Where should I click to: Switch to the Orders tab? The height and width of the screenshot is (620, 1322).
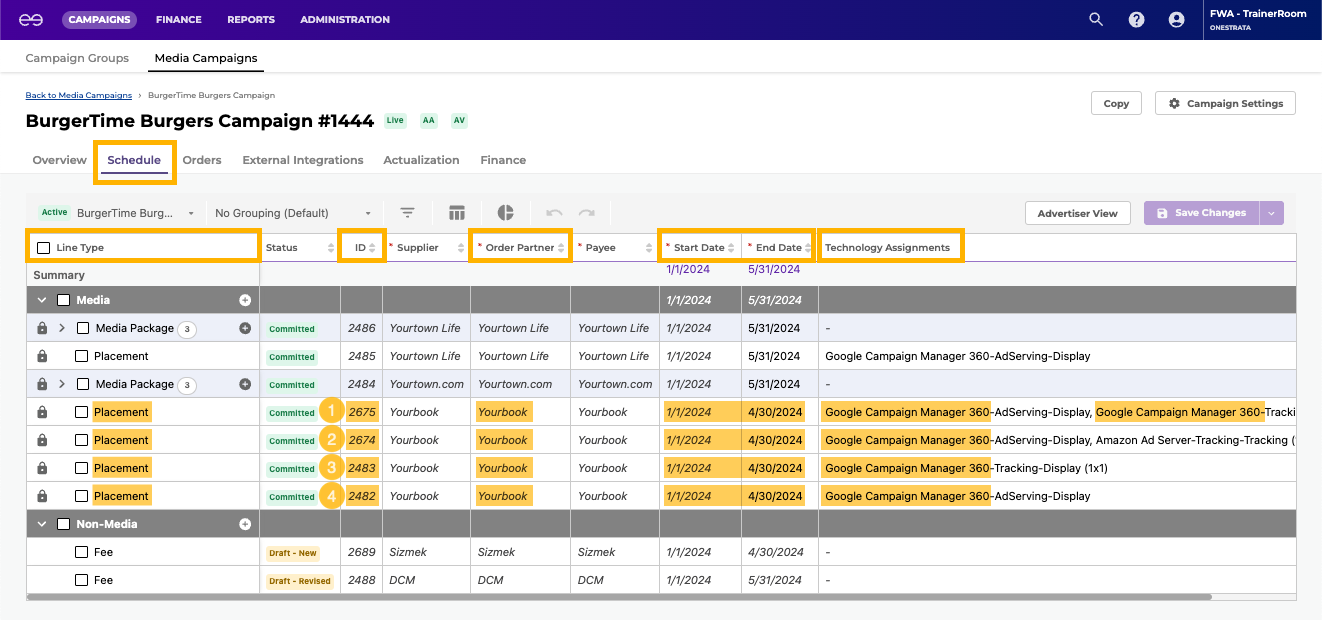202,160
